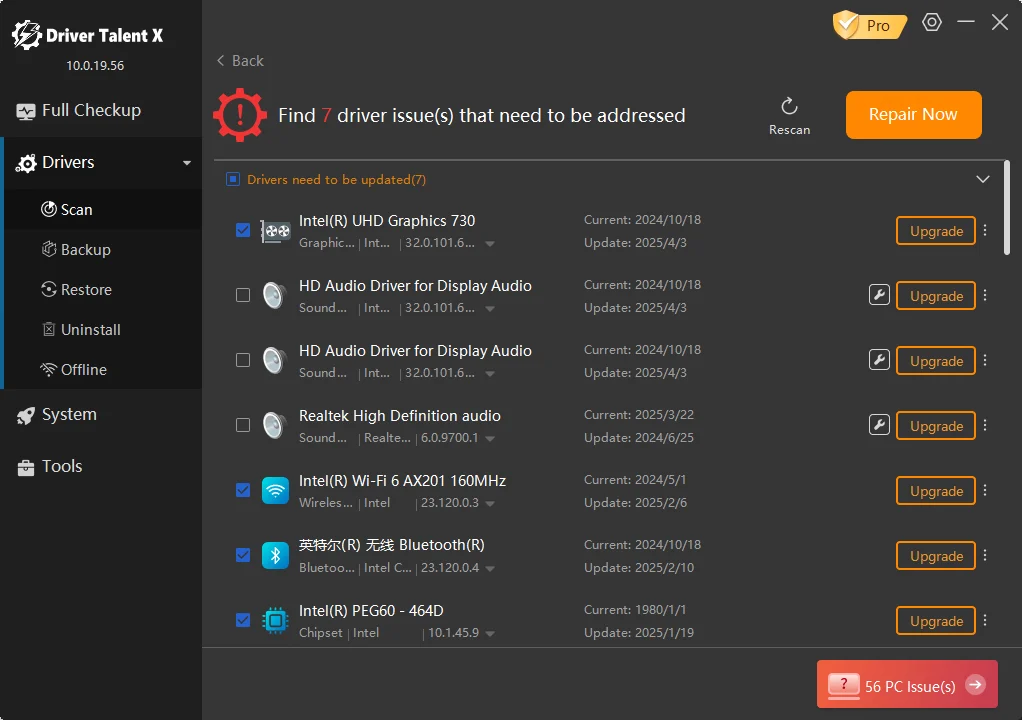The width and height of the screenshot is (1022, 720).
Task: Open more options for the Bluetooth driver
Action: coord(985,555)
